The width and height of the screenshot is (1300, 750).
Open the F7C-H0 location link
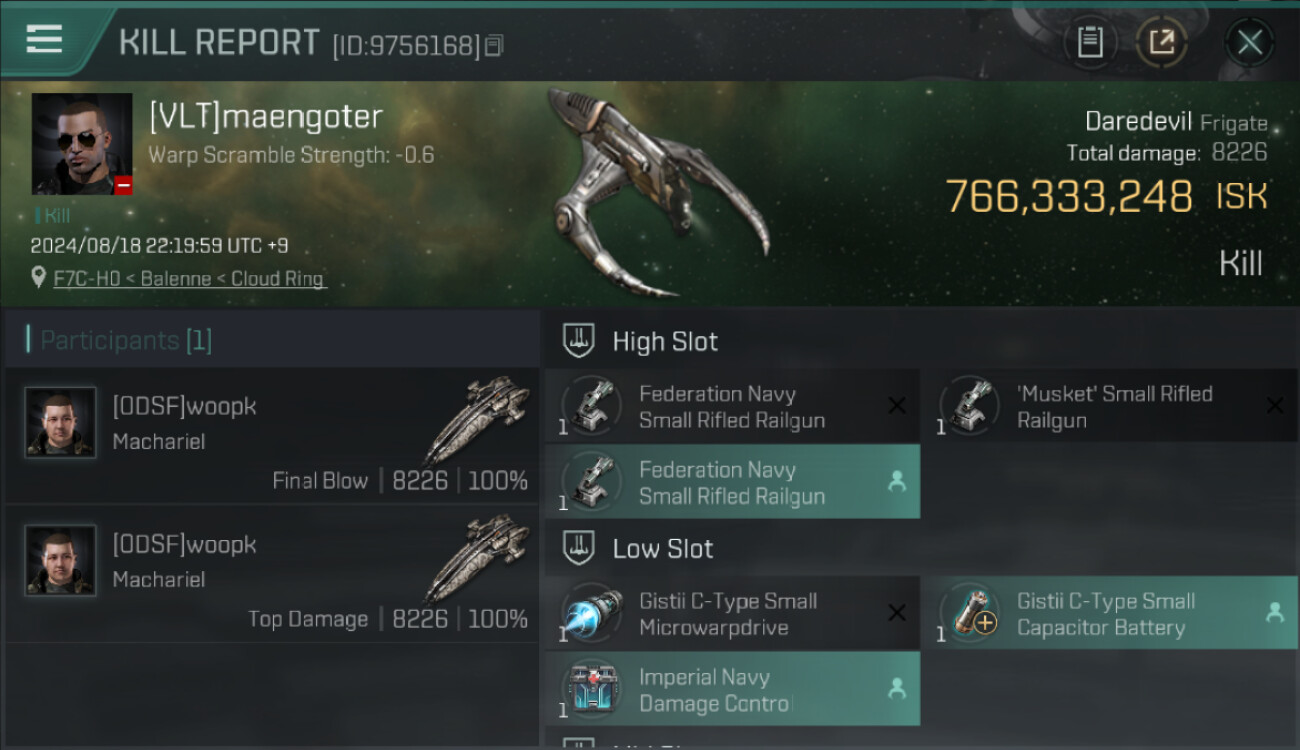pos(190,279)
